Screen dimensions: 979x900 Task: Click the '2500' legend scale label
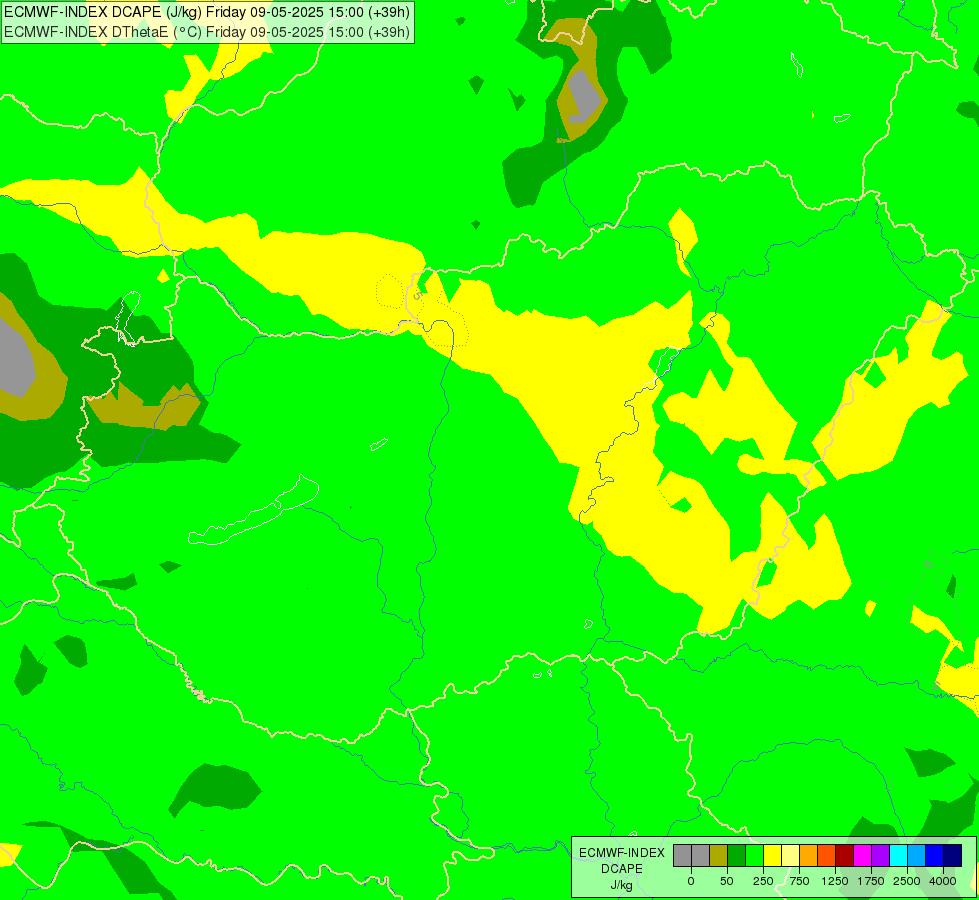[907, 881]
